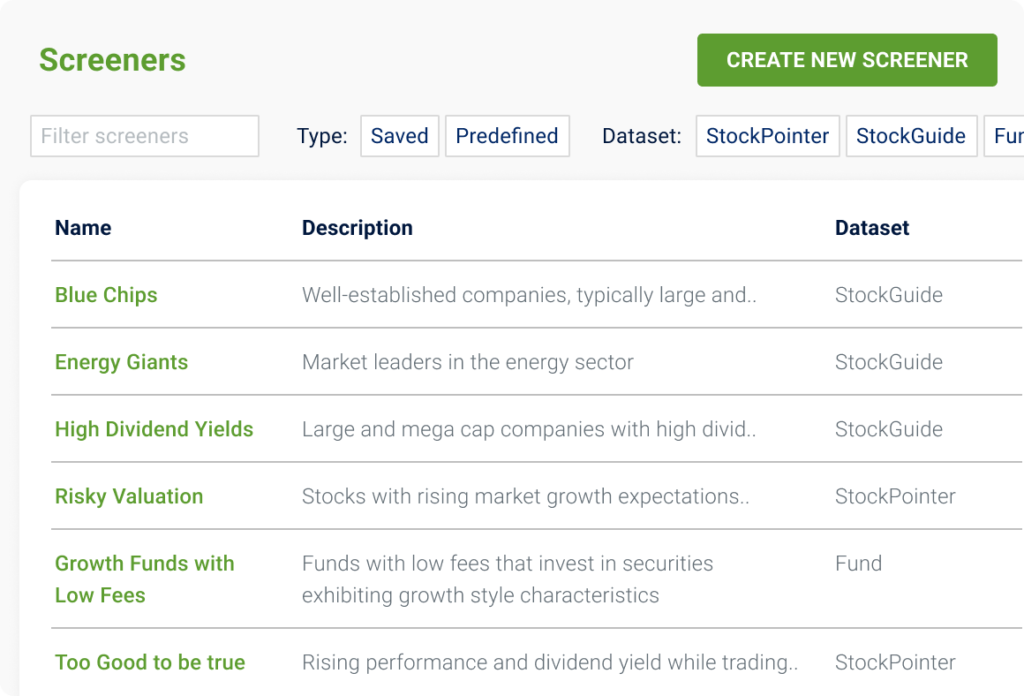The height and width of the screenshot is (696, 1024).
Task: Enable the StockPointer dataset filter
Action: point(767,136)
